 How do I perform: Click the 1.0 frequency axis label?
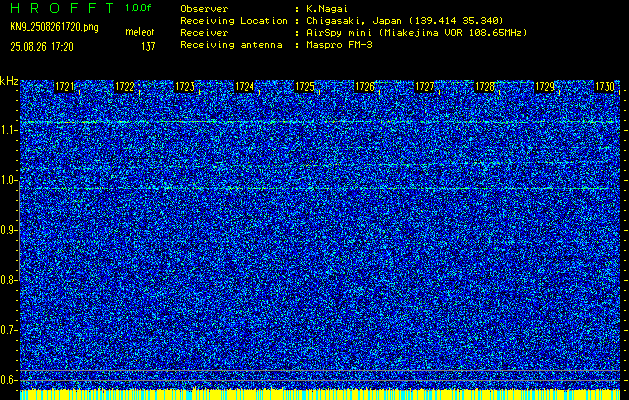[7, 180]
